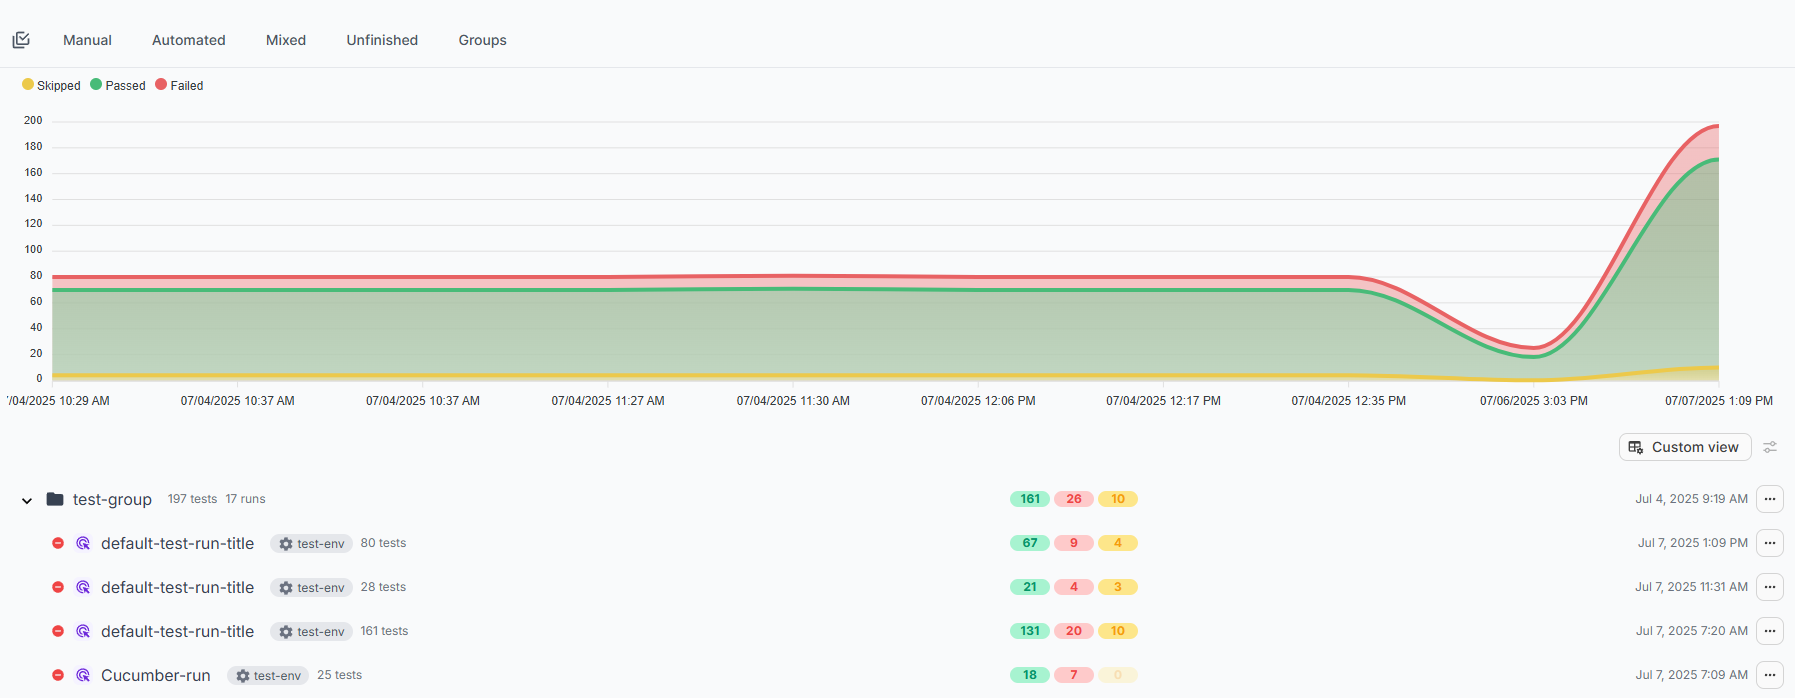Click the run icon of the 161 tests run

(83, 631)
